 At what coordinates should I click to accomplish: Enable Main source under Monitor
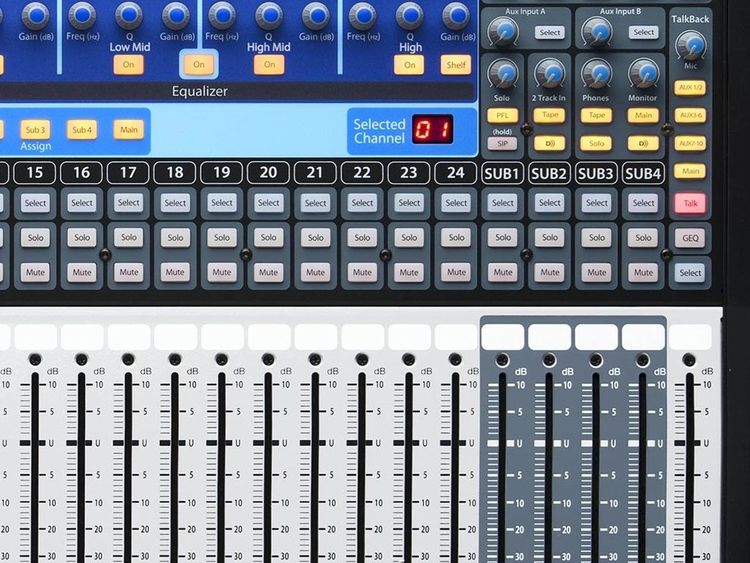643,115
